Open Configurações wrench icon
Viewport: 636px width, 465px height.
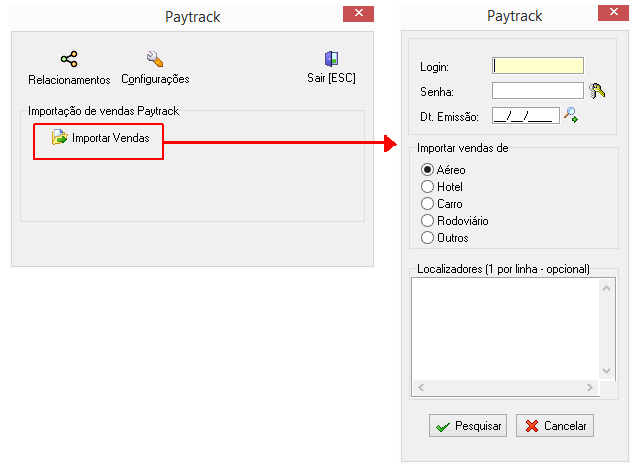coord(155,59)
